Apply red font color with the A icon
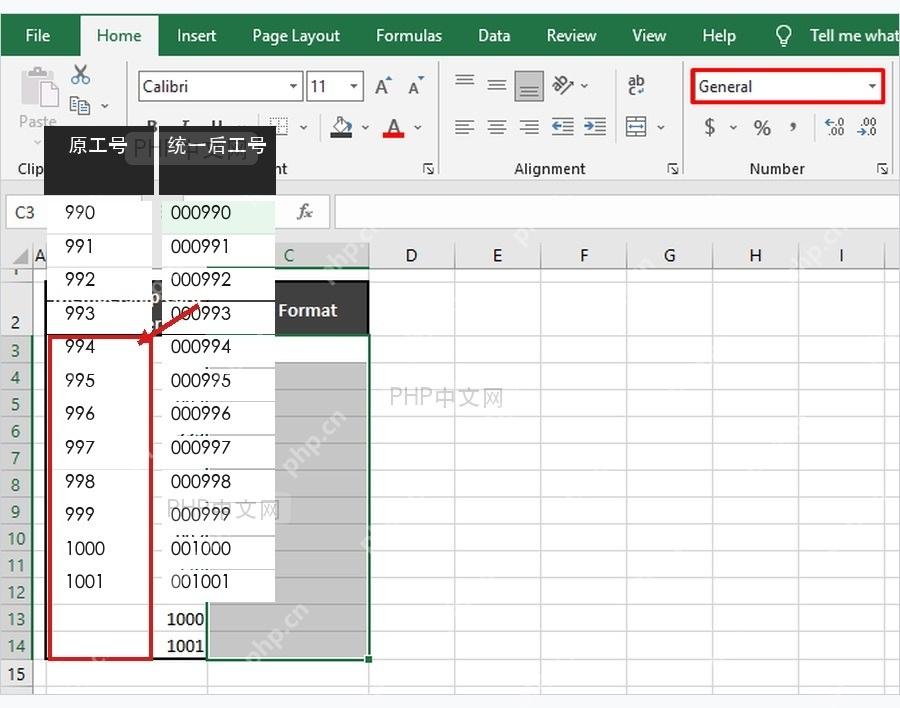900x708 pixels. [x=393, y=127]
